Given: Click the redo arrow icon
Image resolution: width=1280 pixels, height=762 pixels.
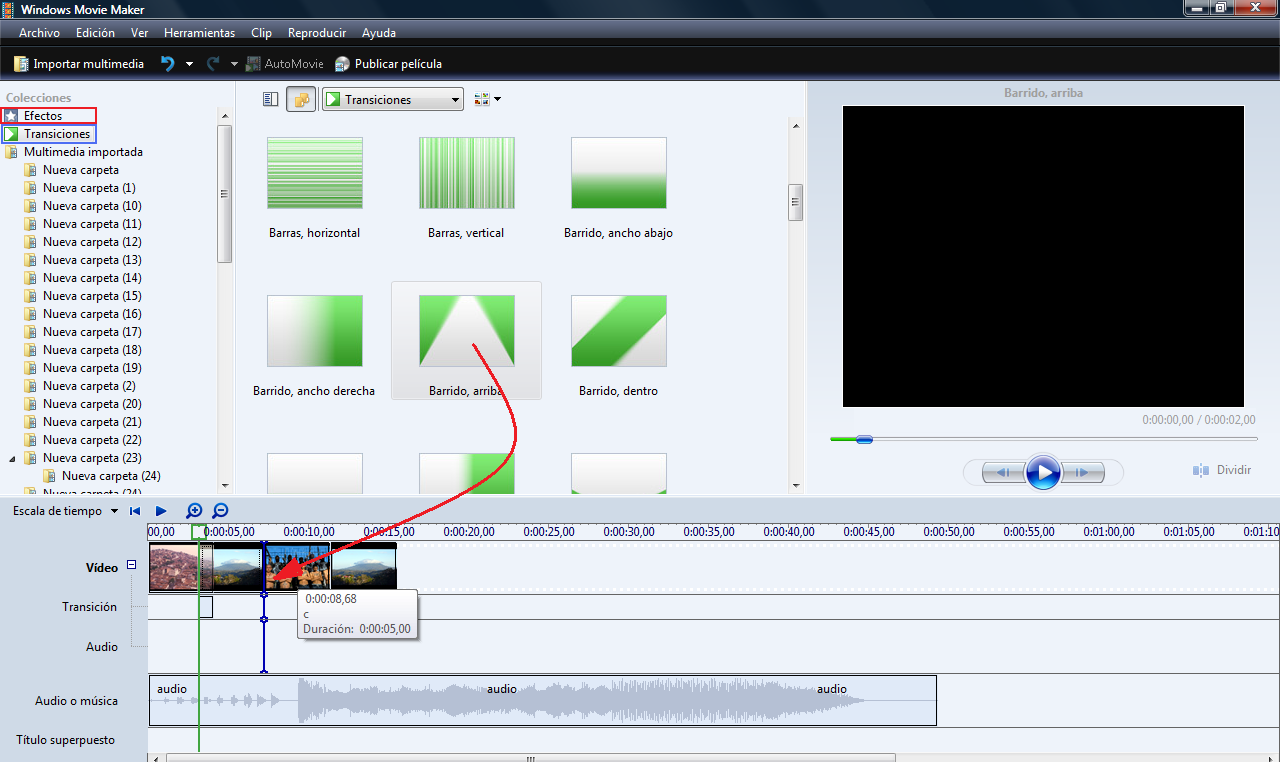Looking at the screenshot, I should (213, 64).
